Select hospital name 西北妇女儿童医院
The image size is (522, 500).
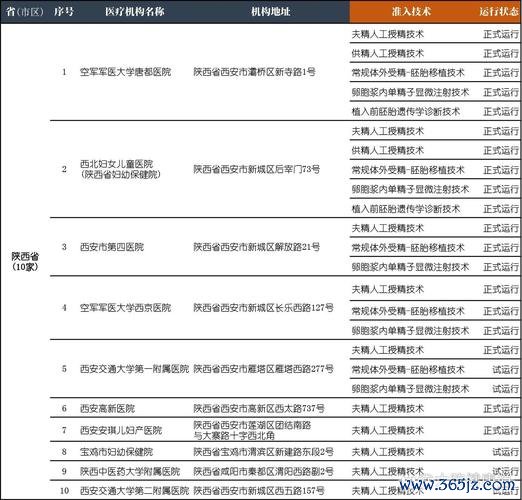(x=116, y=164)
